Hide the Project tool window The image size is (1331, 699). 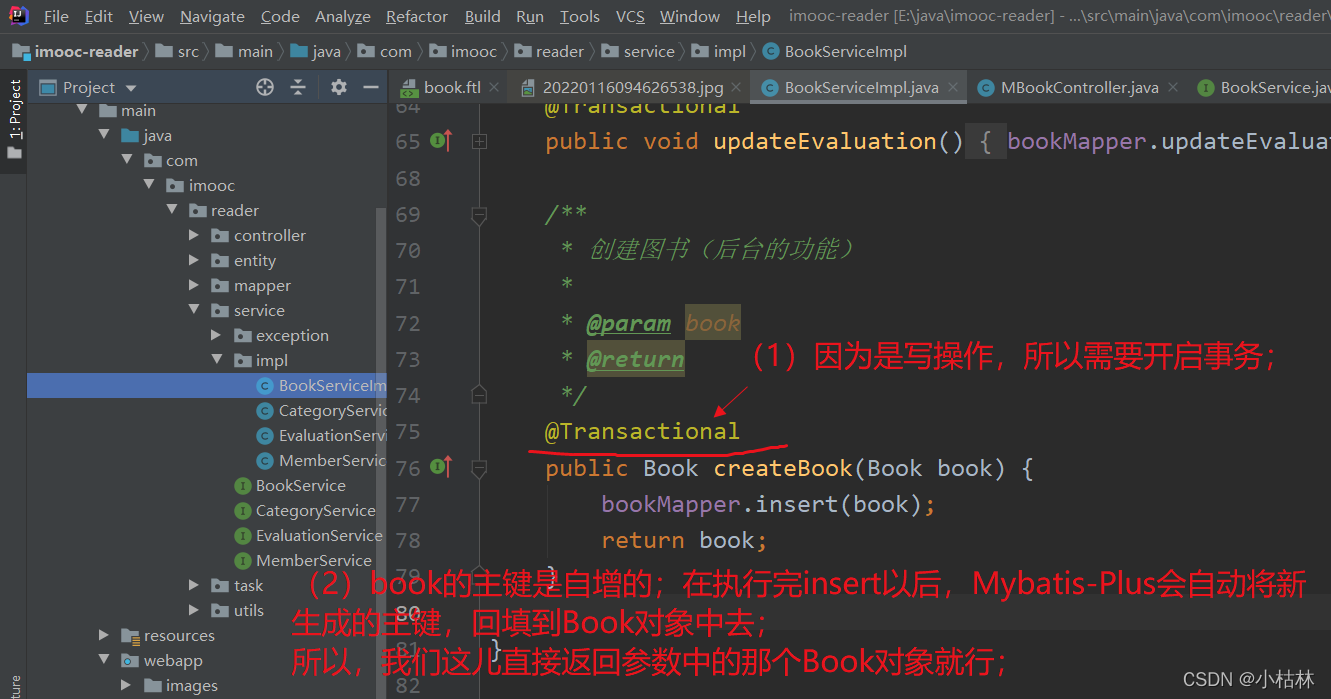click(369, 88)
